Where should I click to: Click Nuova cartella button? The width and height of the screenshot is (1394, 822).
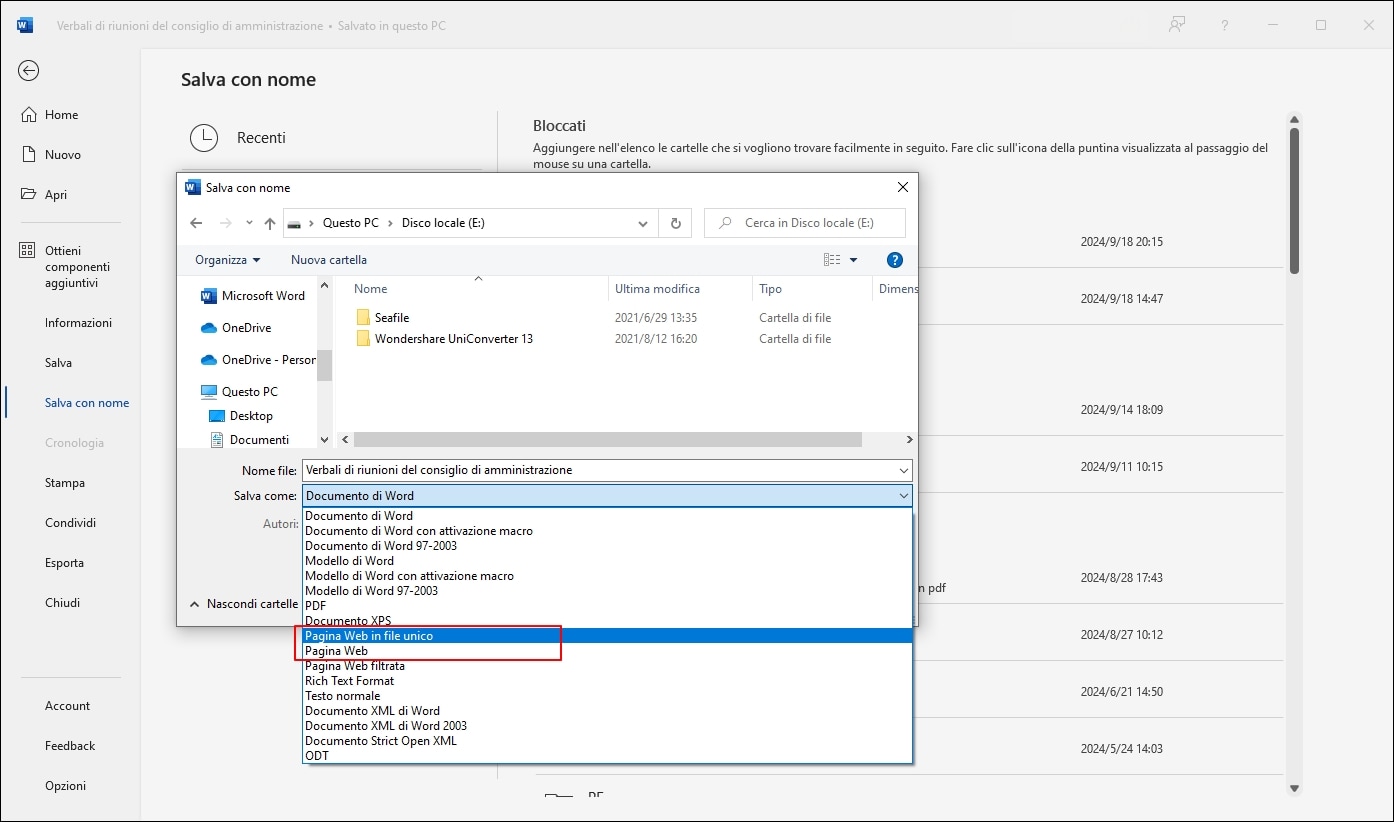pyautogui.click(x=329, y=260)
